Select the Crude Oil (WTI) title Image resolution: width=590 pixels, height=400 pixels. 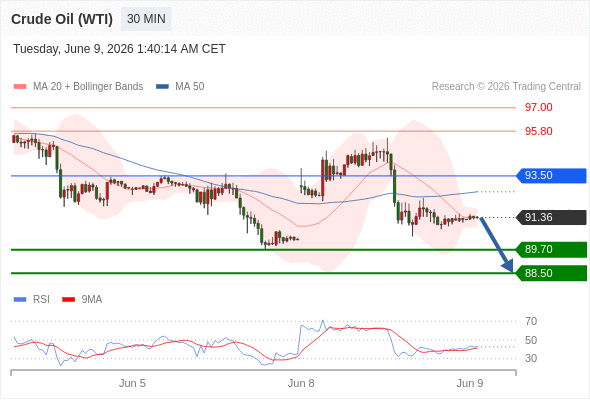click(x=62, y=19)
